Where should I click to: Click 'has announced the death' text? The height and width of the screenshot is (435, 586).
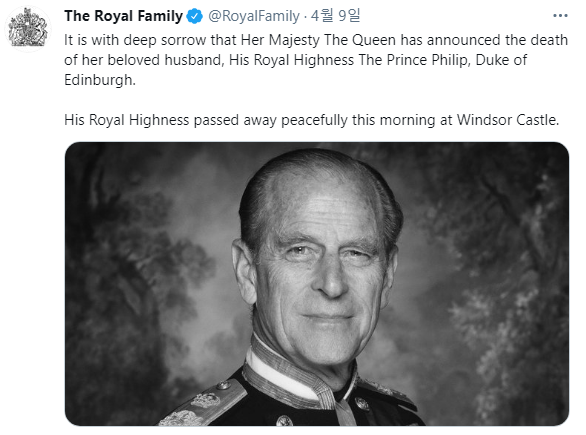(484, 40)
